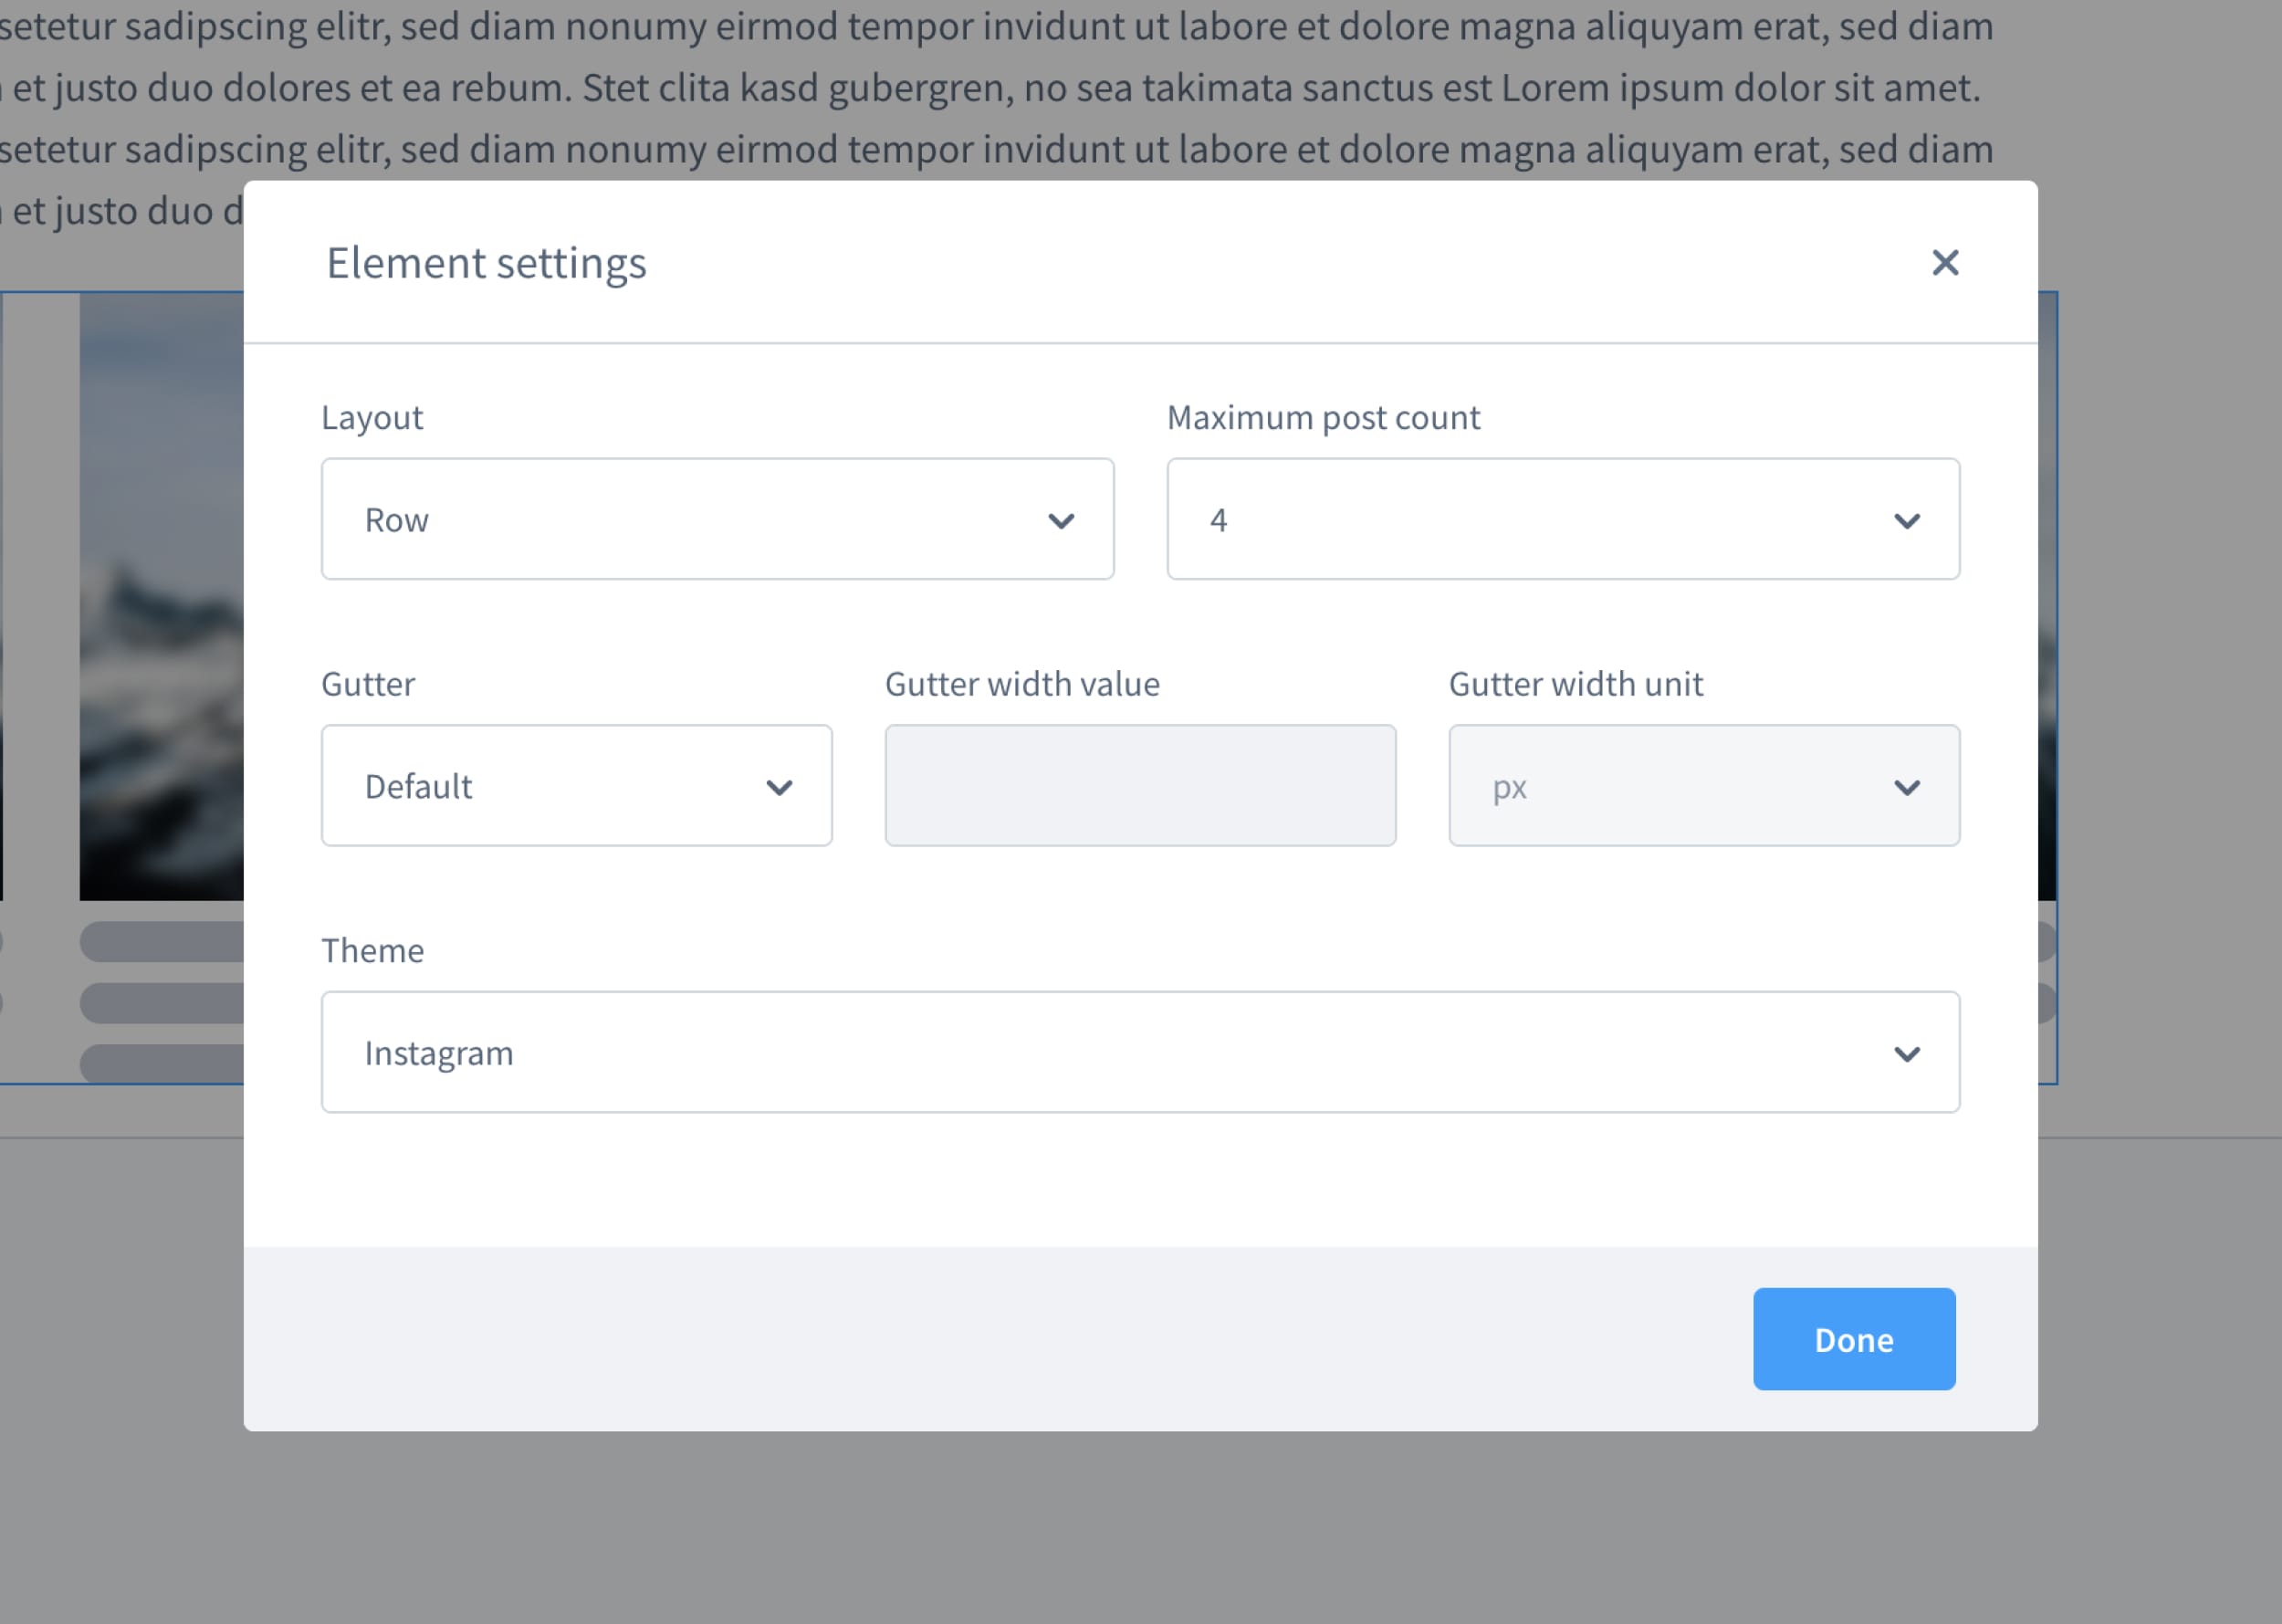Click the blurred mountain image behind dialog
The width and height of the screenshot is (2282, 1624).
point(161,597)
